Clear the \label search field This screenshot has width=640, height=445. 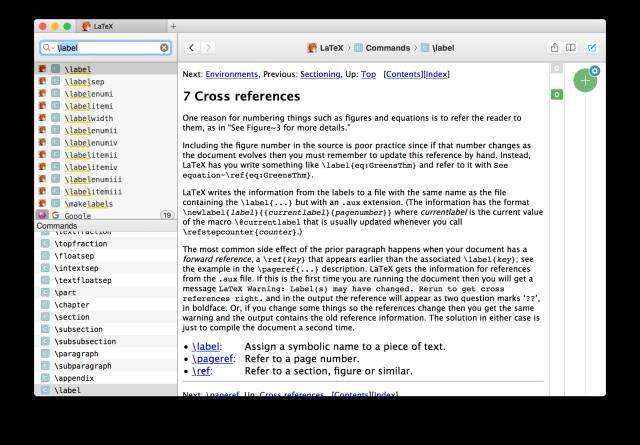164,48
